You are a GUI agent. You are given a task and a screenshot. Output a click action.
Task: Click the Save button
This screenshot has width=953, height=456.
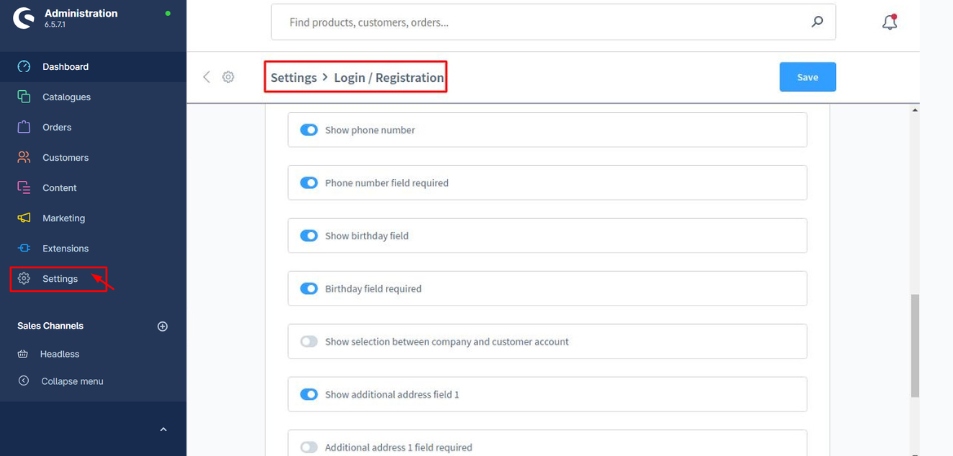(x=807, y=77)
